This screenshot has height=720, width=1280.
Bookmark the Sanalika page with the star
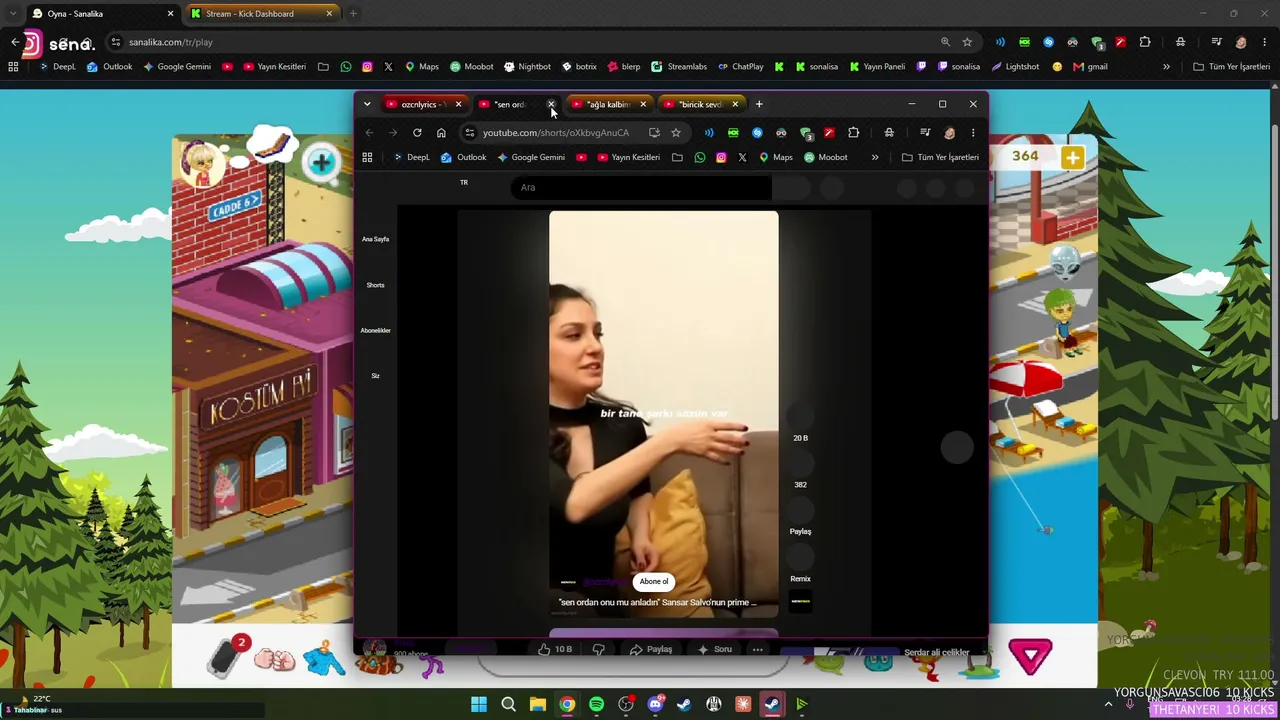[x=967, y=42]
